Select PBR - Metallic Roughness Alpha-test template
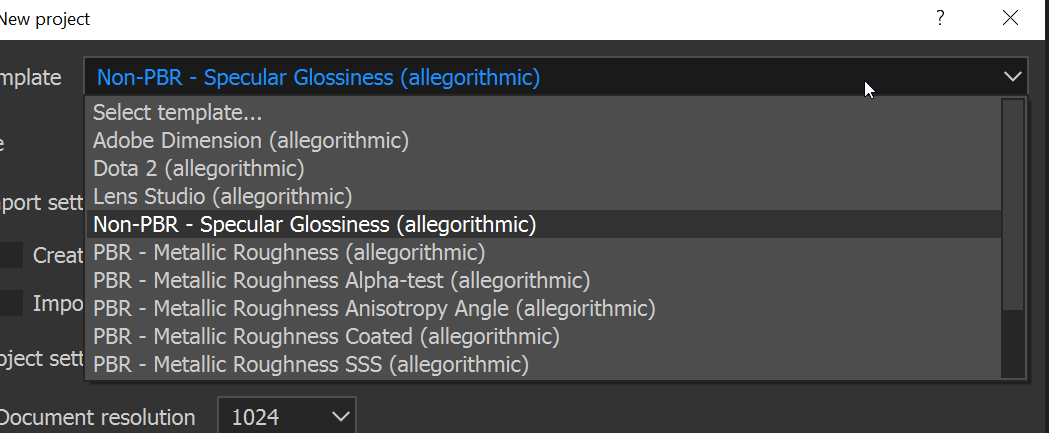This screenshot has width=1049, height=433. click(x=341, y=280)
